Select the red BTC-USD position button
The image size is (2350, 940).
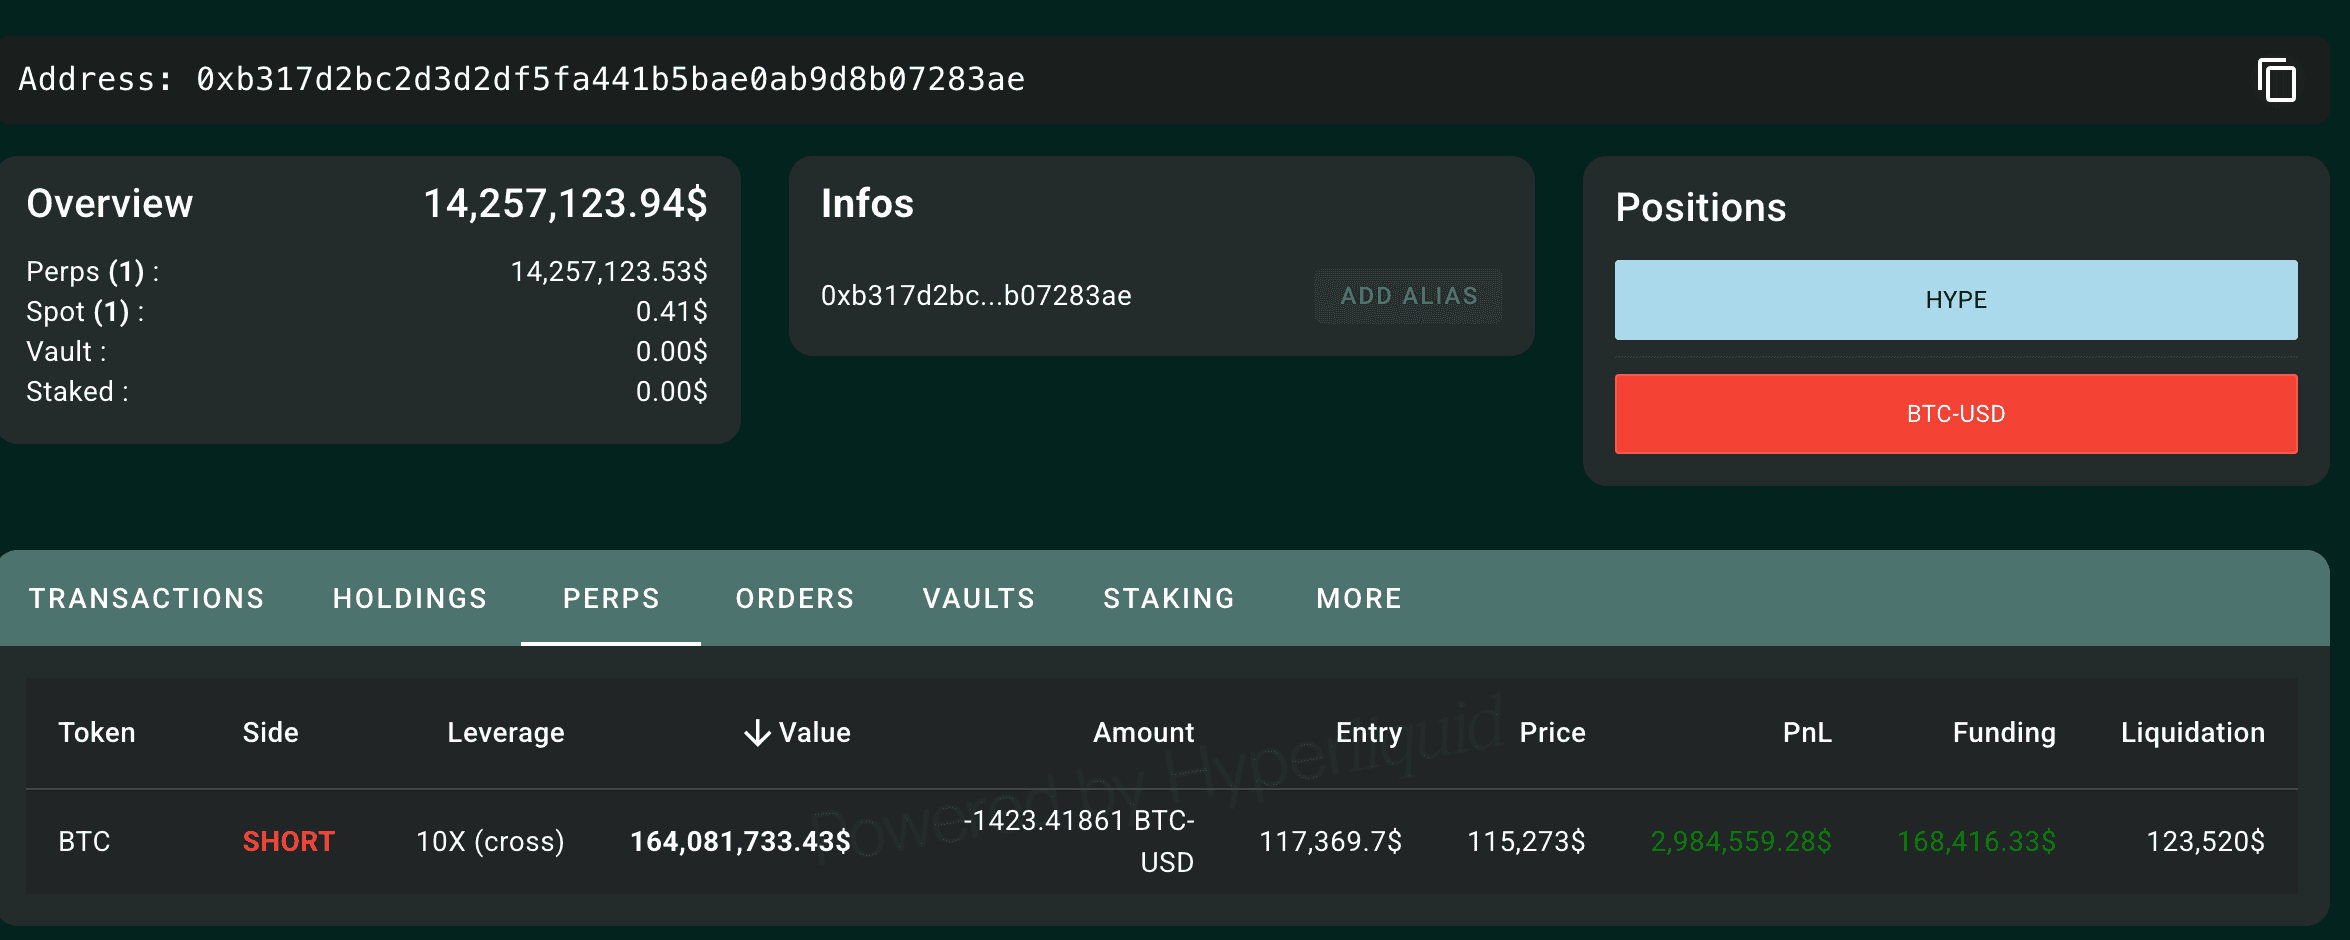click(1955, 414)
